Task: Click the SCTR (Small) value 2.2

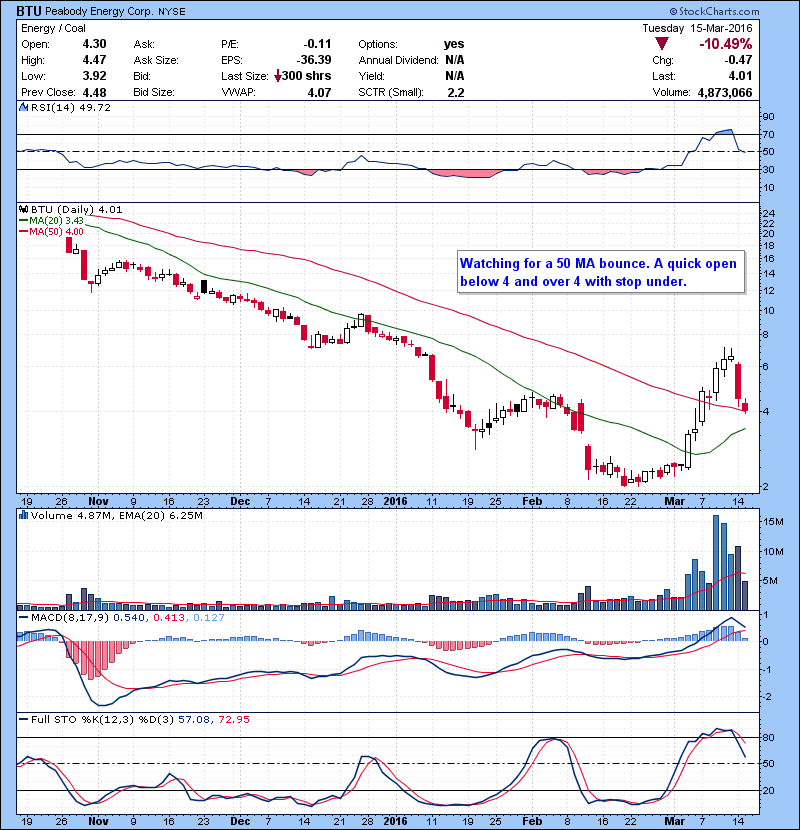Action: click(x=456, y=93)
